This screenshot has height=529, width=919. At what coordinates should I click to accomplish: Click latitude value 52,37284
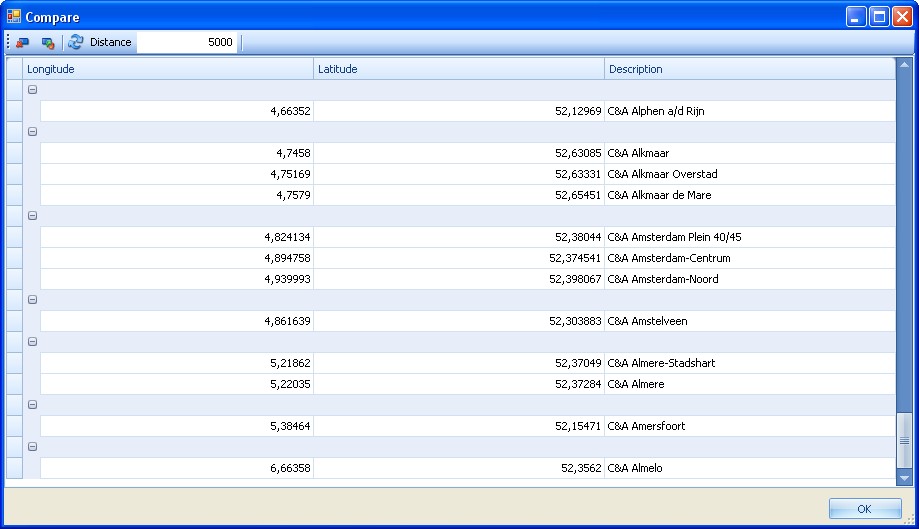[578, 384]
